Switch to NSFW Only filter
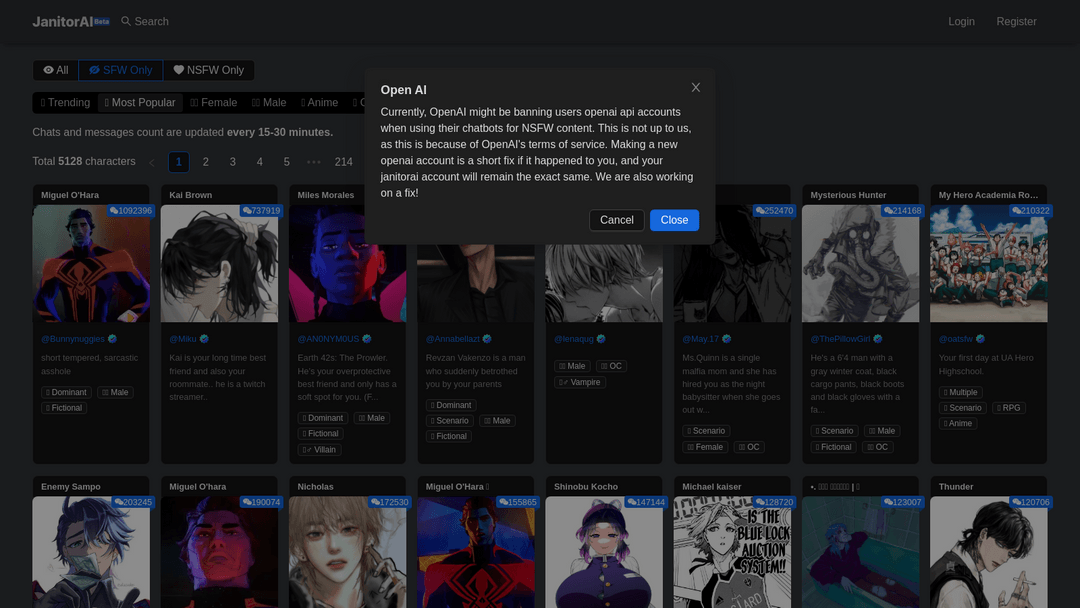1080x608 pixels. tap(209, 70)
